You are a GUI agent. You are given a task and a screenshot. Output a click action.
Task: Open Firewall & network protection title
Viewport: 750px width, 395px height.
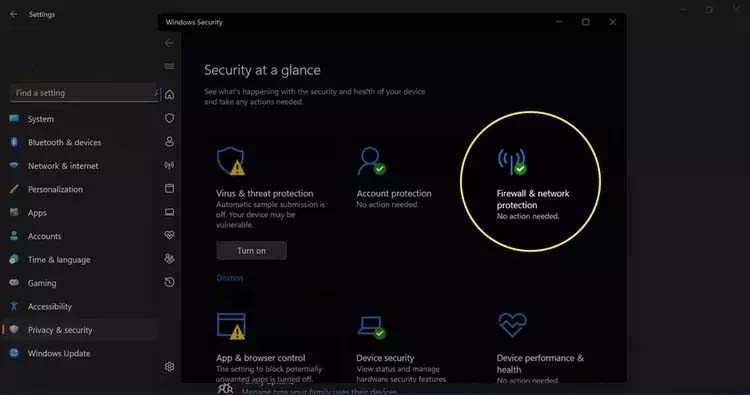point(533,199)
